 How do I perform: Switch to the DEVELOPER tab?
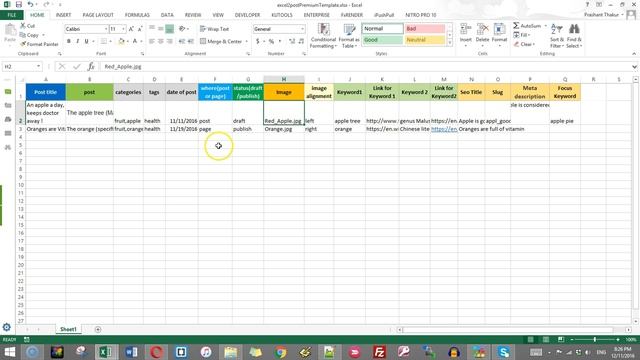click(x=247, y=15)
